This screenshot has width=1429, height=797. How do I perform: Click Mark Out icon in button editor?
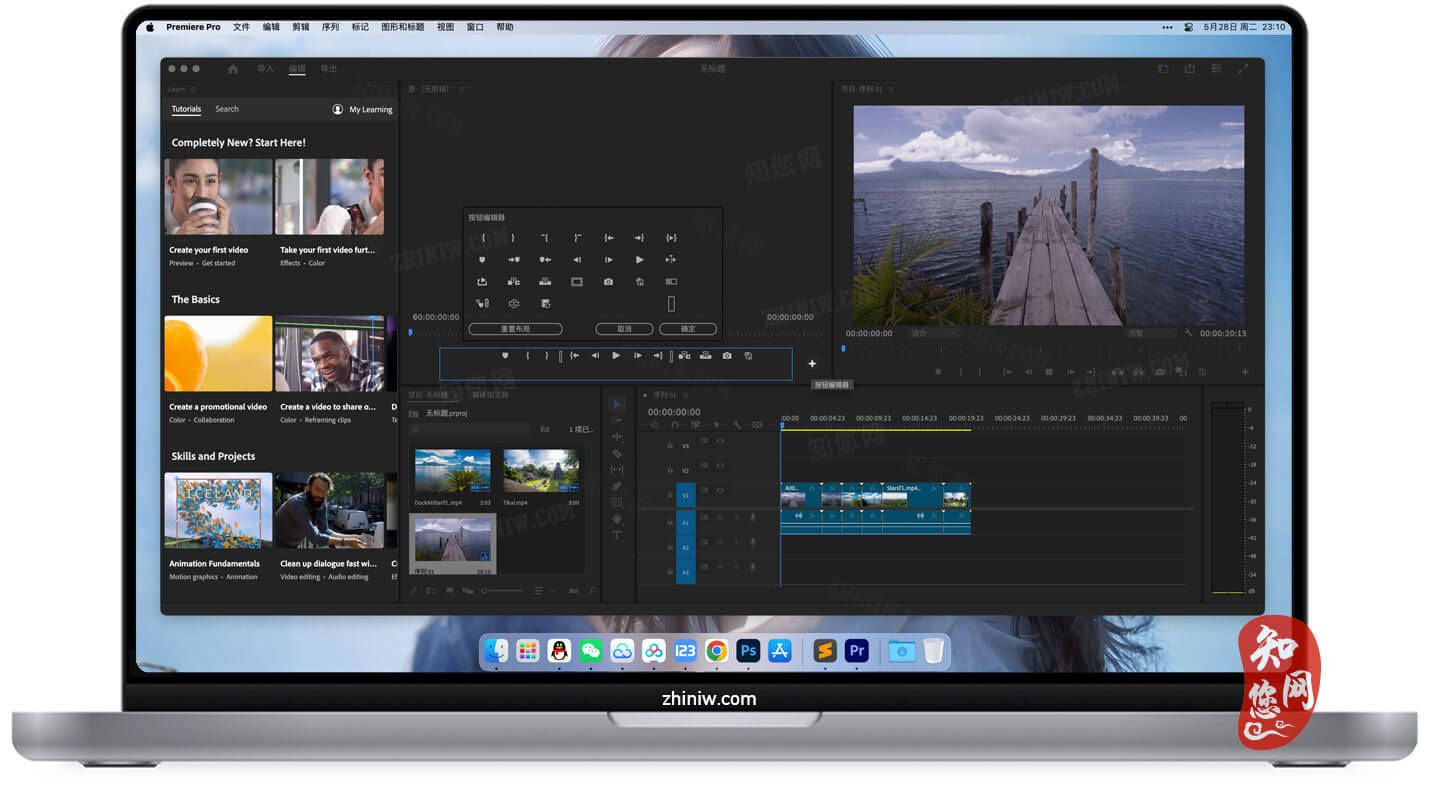(513, 238)
